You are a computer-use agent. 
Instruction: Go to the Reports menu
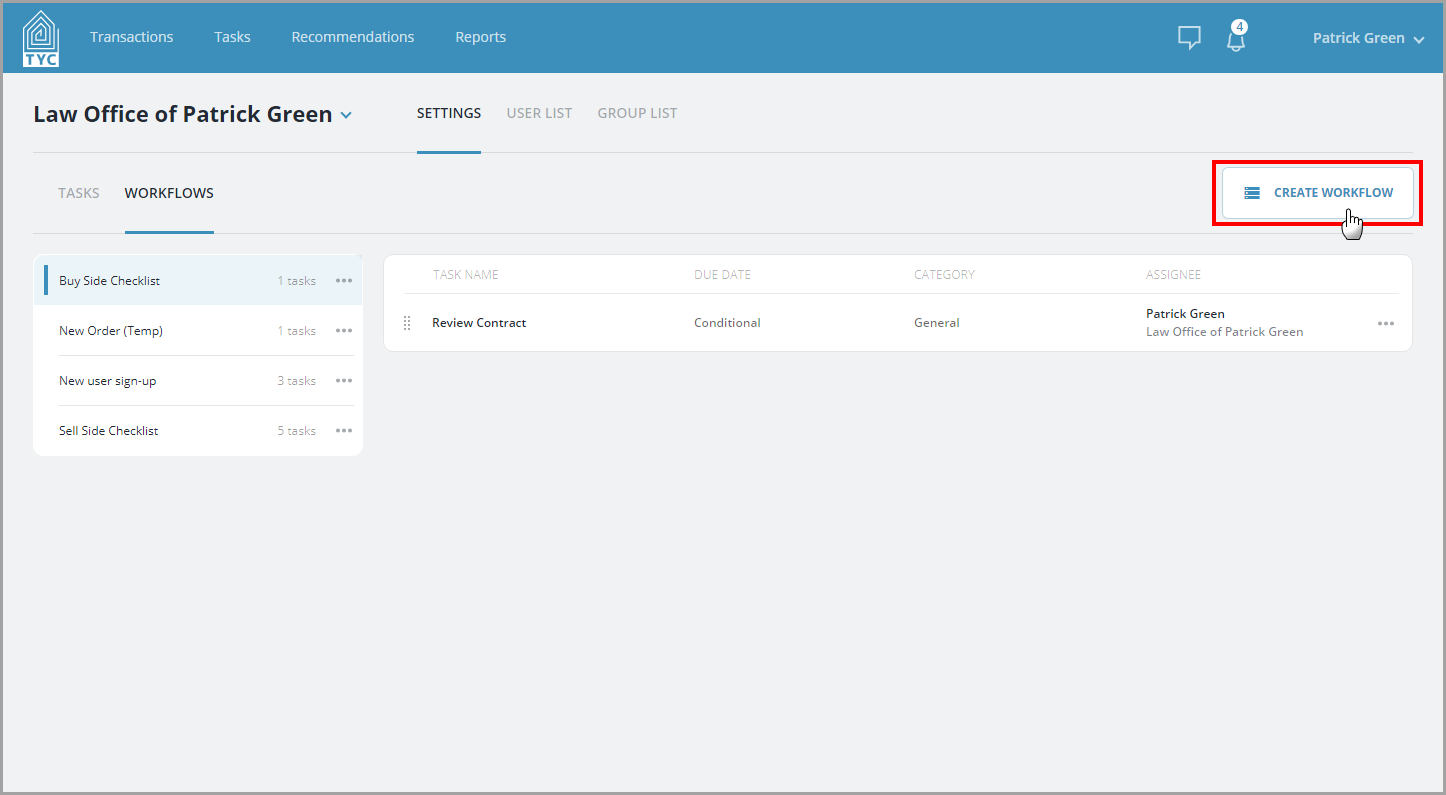[481, 37]
